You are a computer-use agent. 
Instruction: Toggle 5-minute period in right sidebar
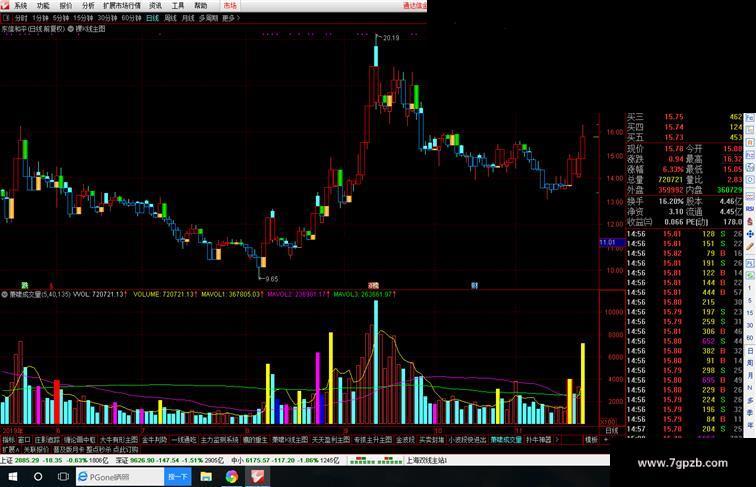pyautogui.click(x=750, y=300)
